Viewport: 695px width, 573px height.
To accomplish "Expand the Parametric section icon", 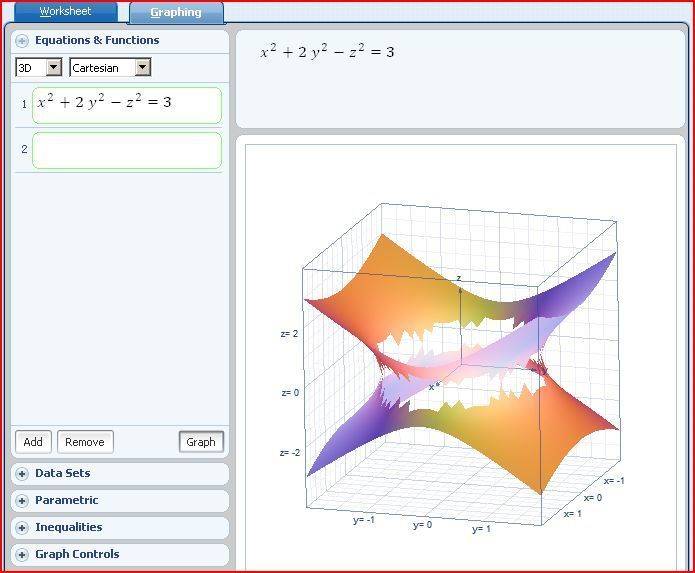I will coord(22,501).
